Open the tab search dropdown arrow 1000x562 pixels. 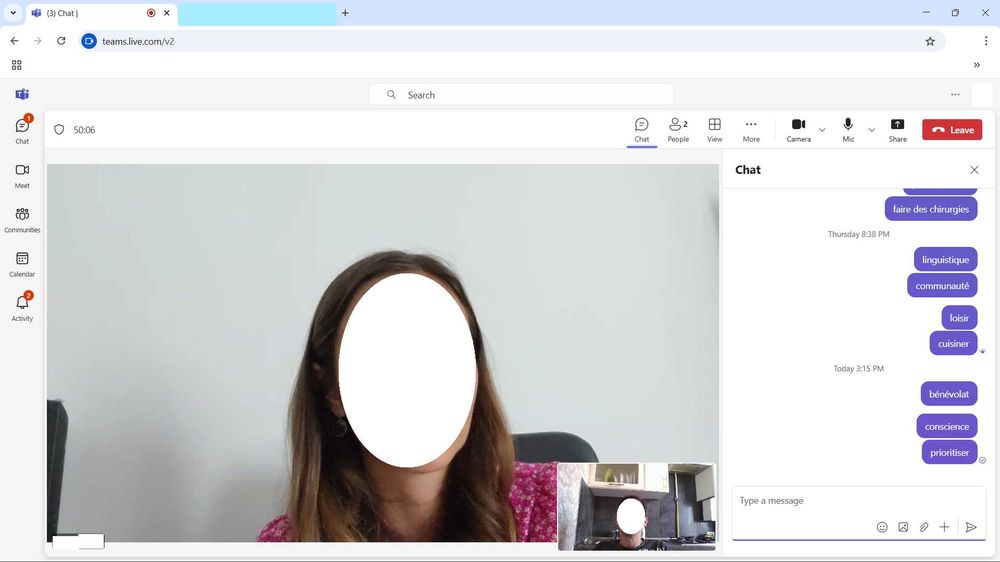click(13, 13)
